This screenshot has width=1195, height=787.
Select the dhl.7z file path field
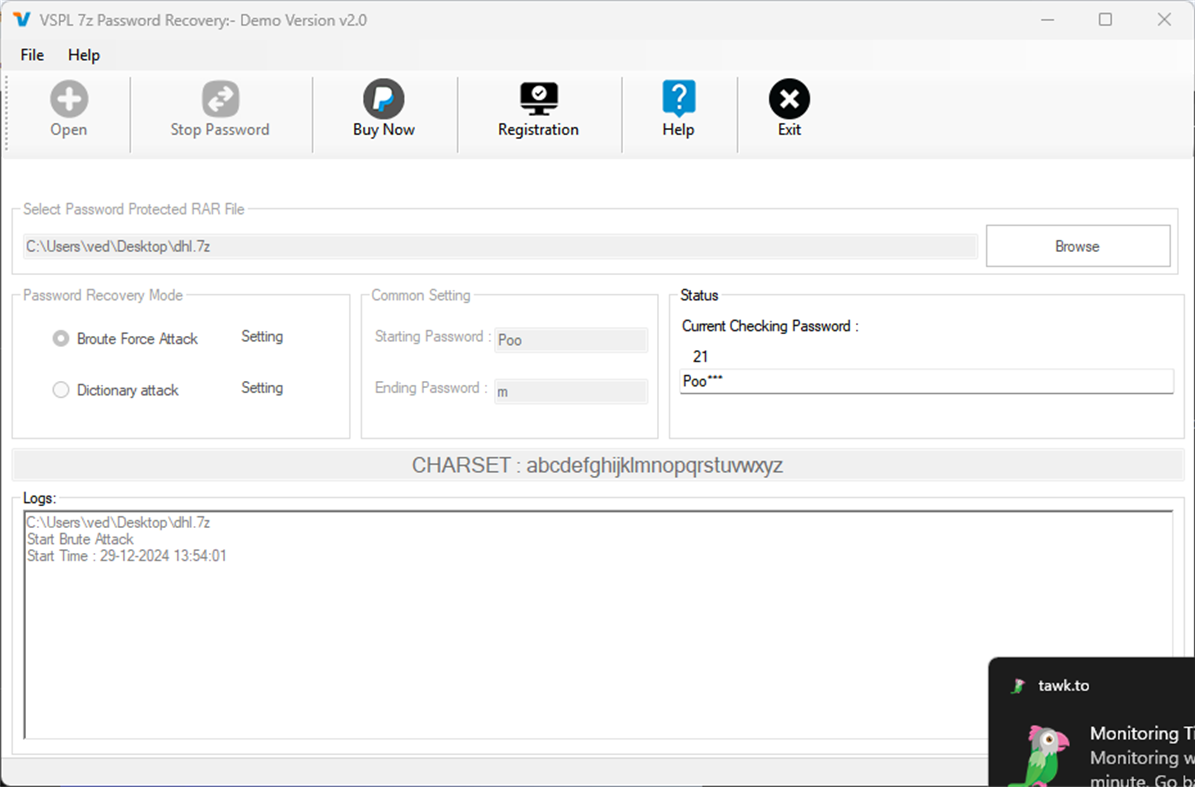500,245
